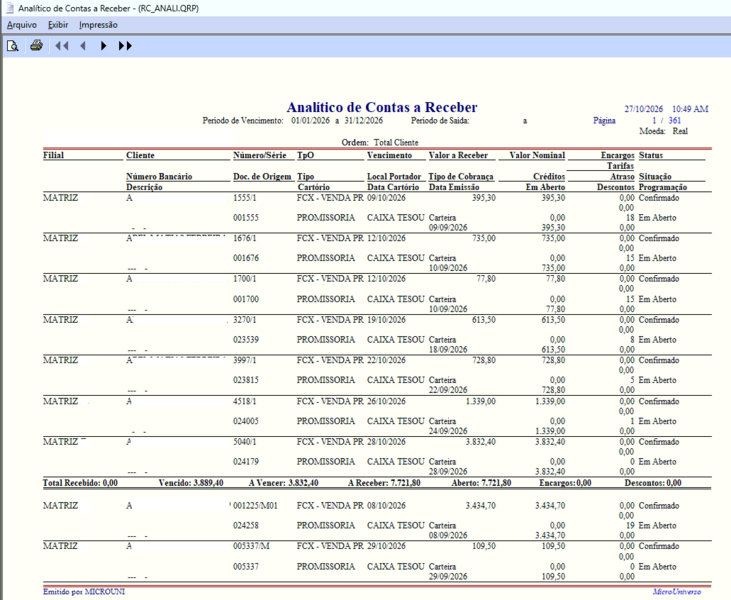Viewport: 731px width, 600px height.
Task: Click the printer icon in toolbar
Action: click(36, 46)
